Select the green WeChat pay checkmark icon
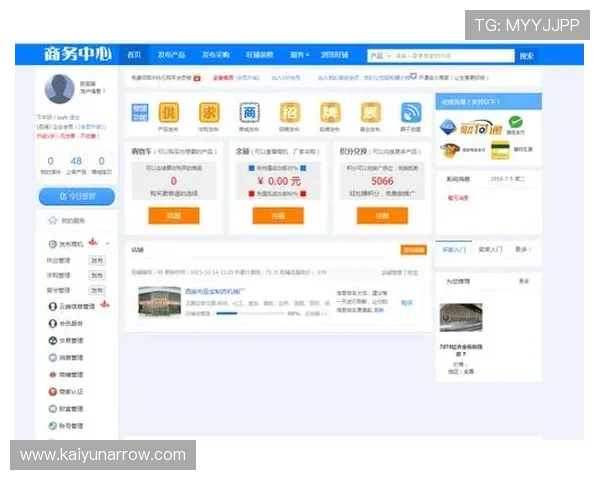Image resolution: width=600 pixels, height=480 pixels. click(515, 123)
